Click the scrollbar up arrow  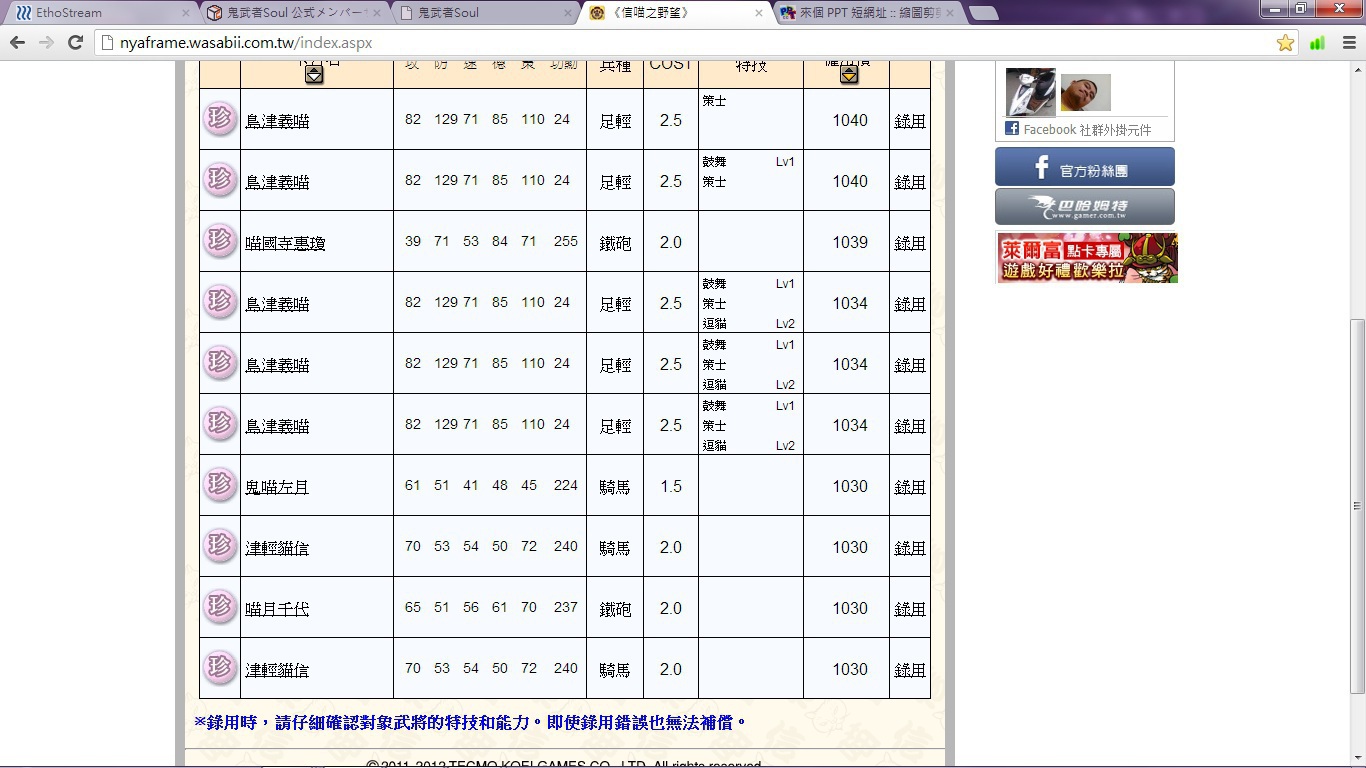pos(1357,68)
